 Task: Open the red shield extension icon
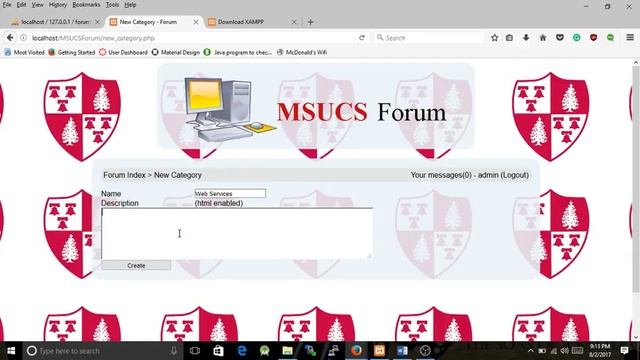click(x=593, y=38)
